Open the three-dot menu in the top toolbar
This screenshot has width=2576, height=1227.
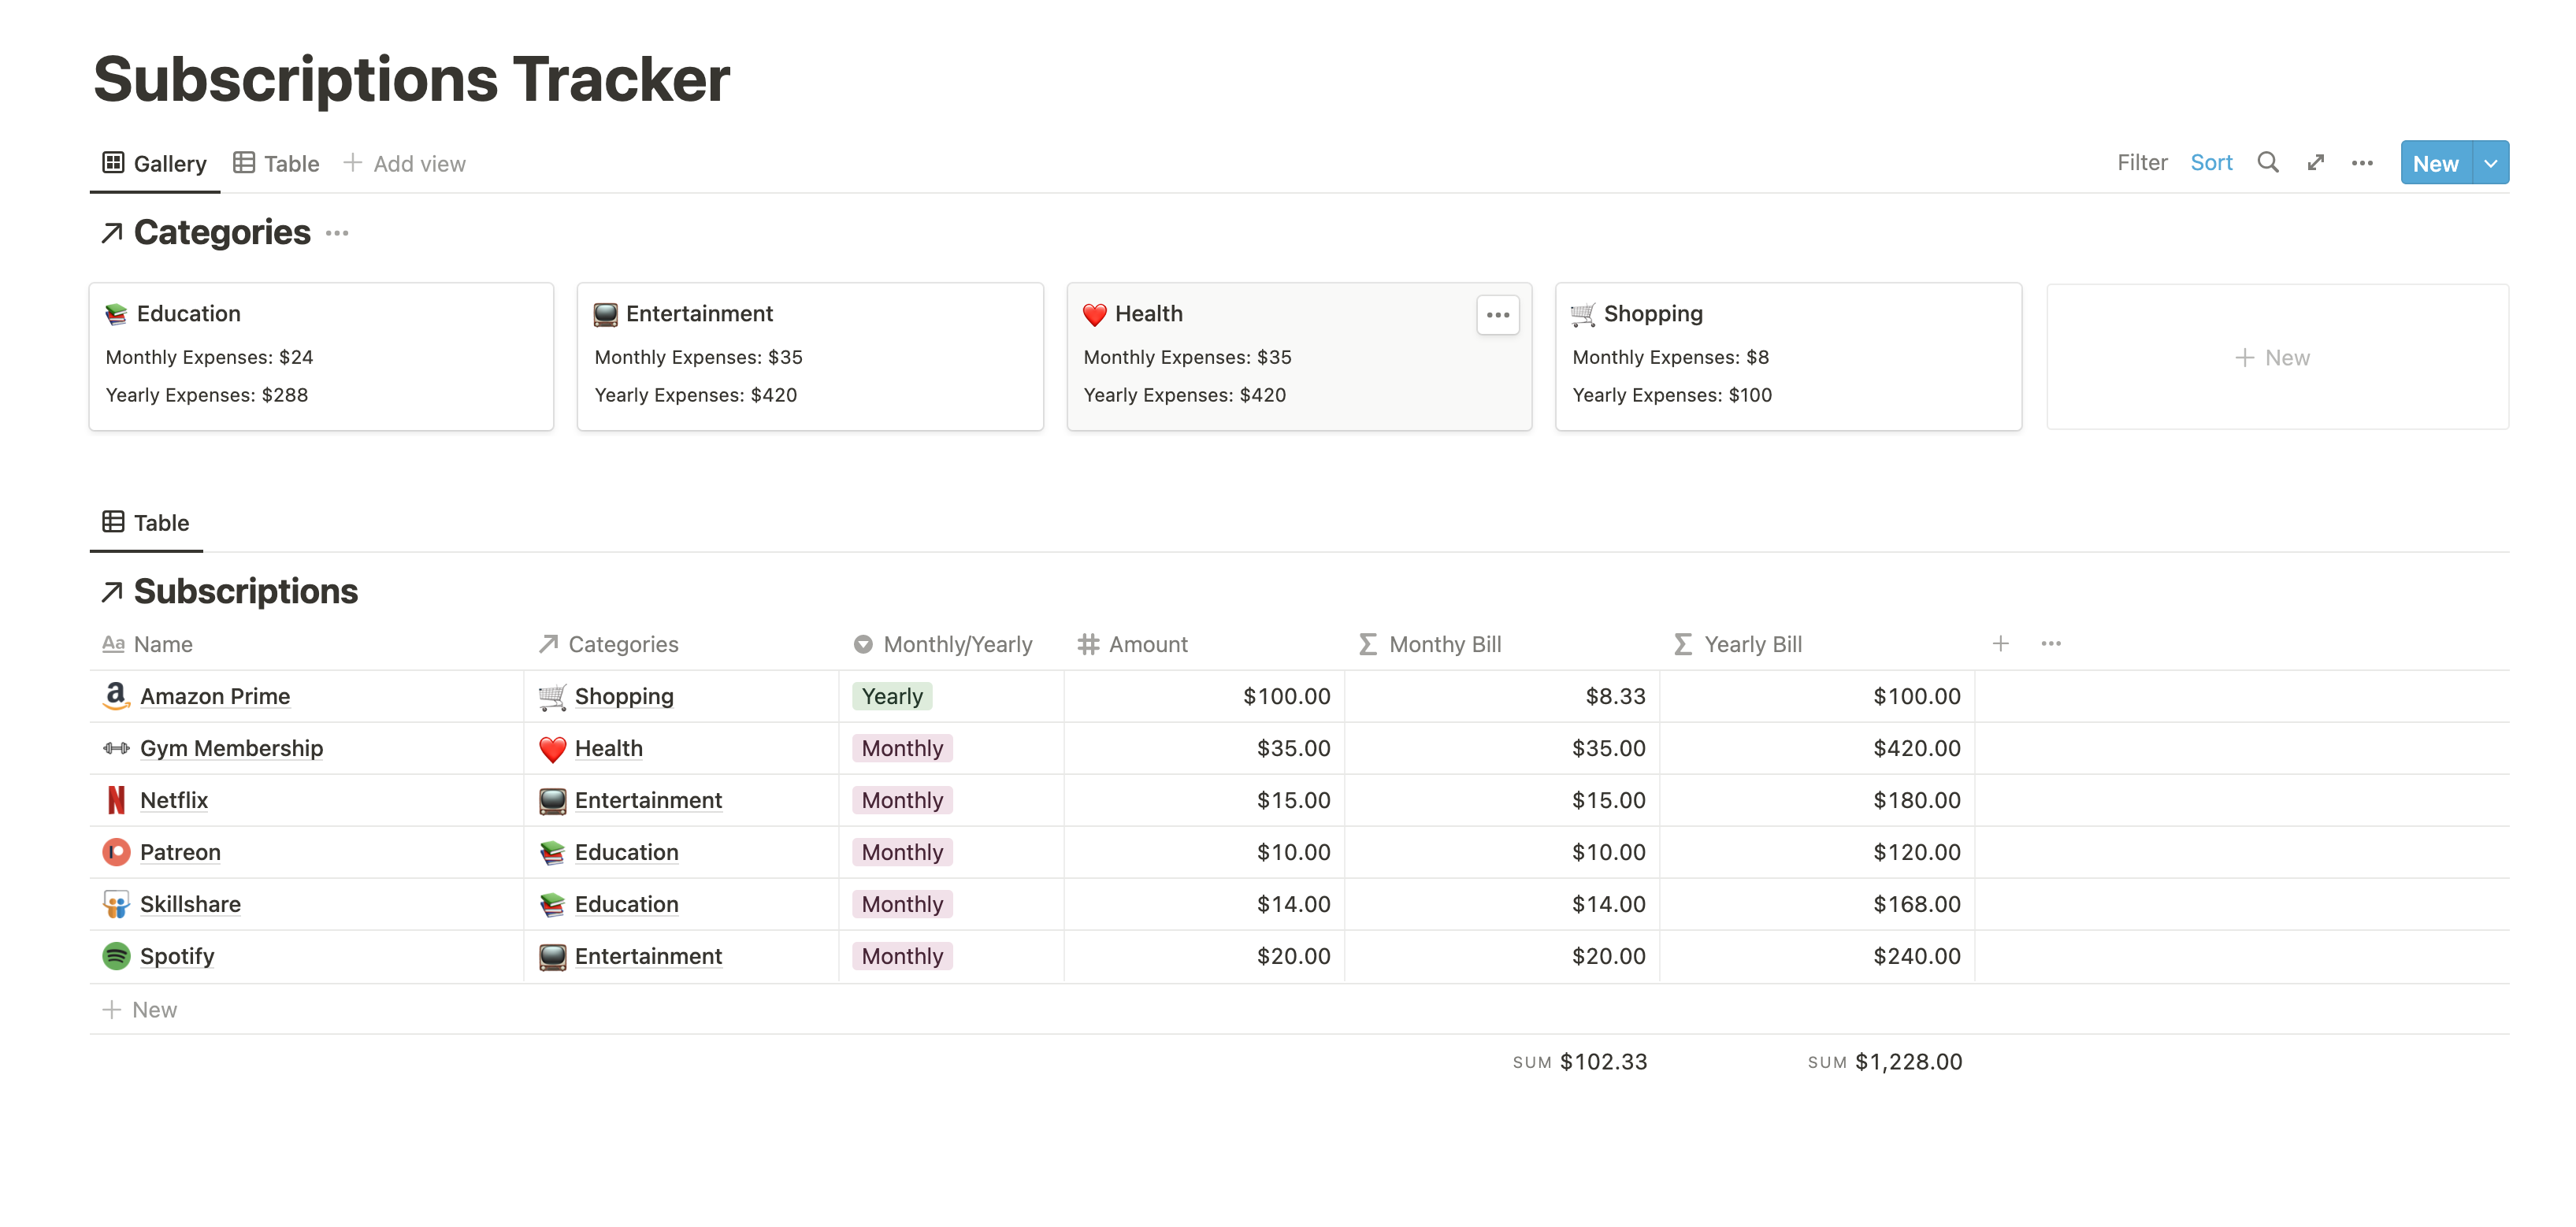tap(2362, 162)
